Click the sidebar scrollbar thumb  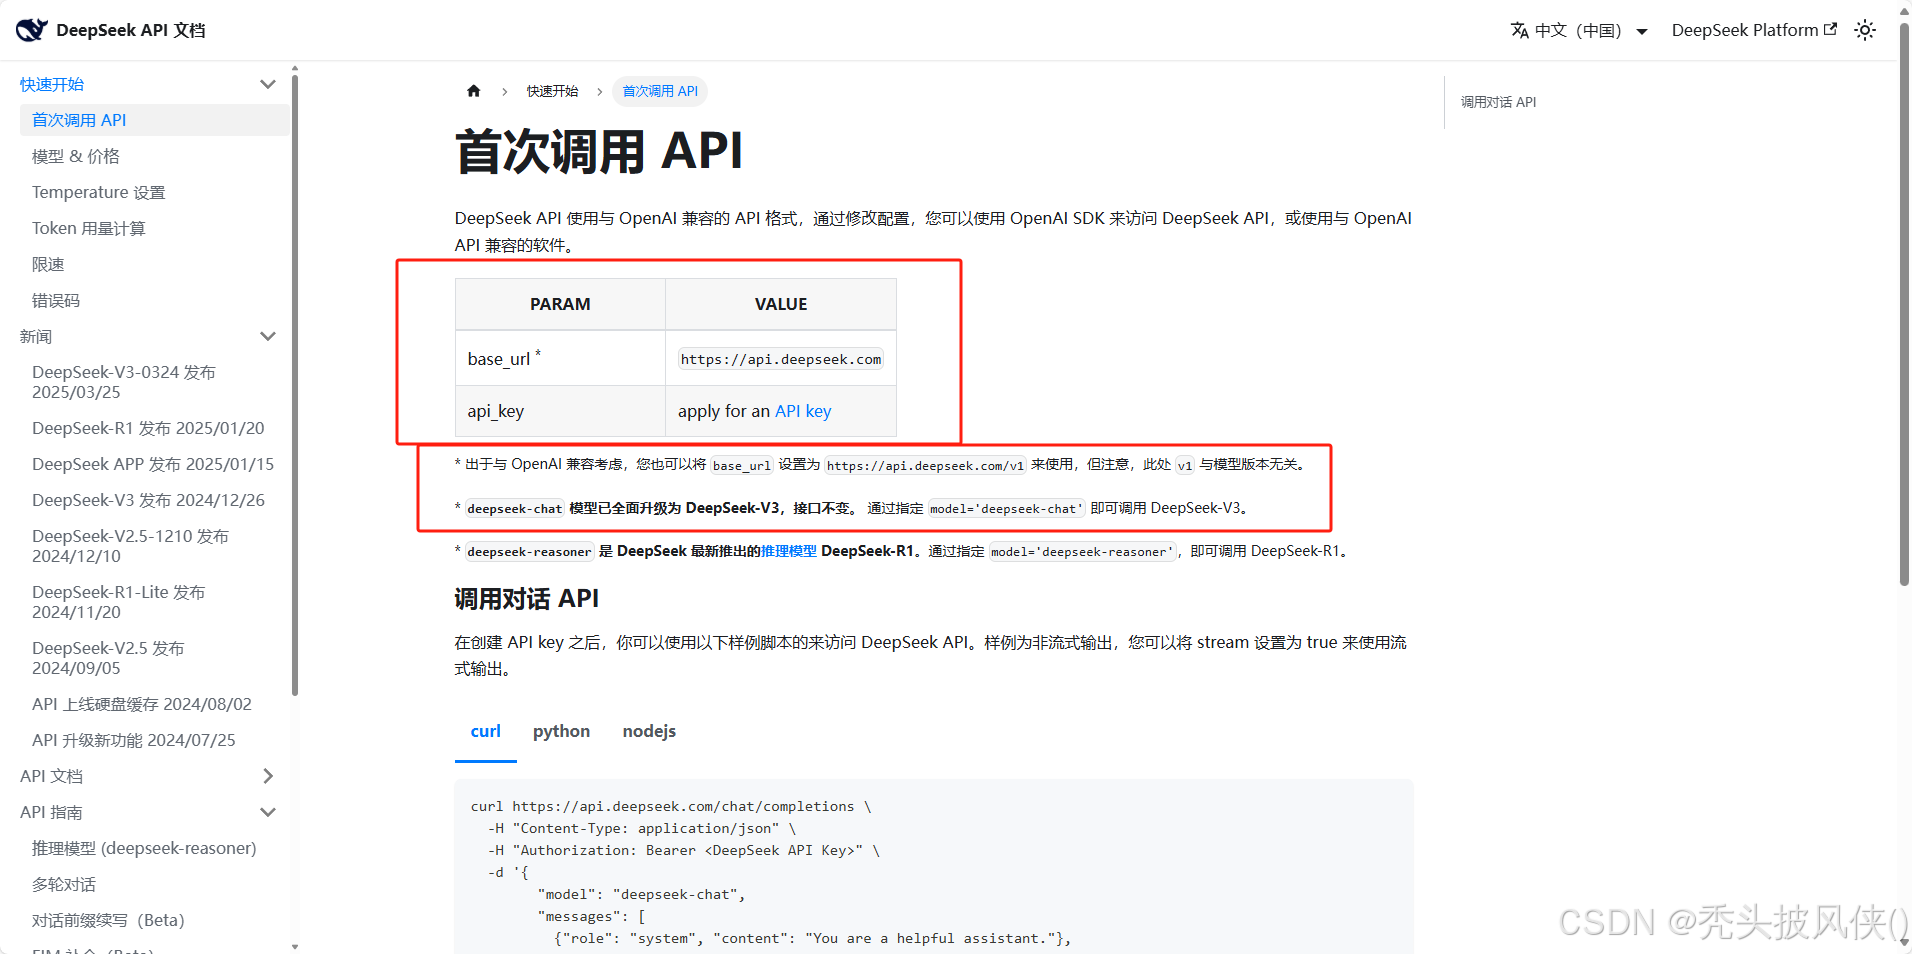(295, 385)
